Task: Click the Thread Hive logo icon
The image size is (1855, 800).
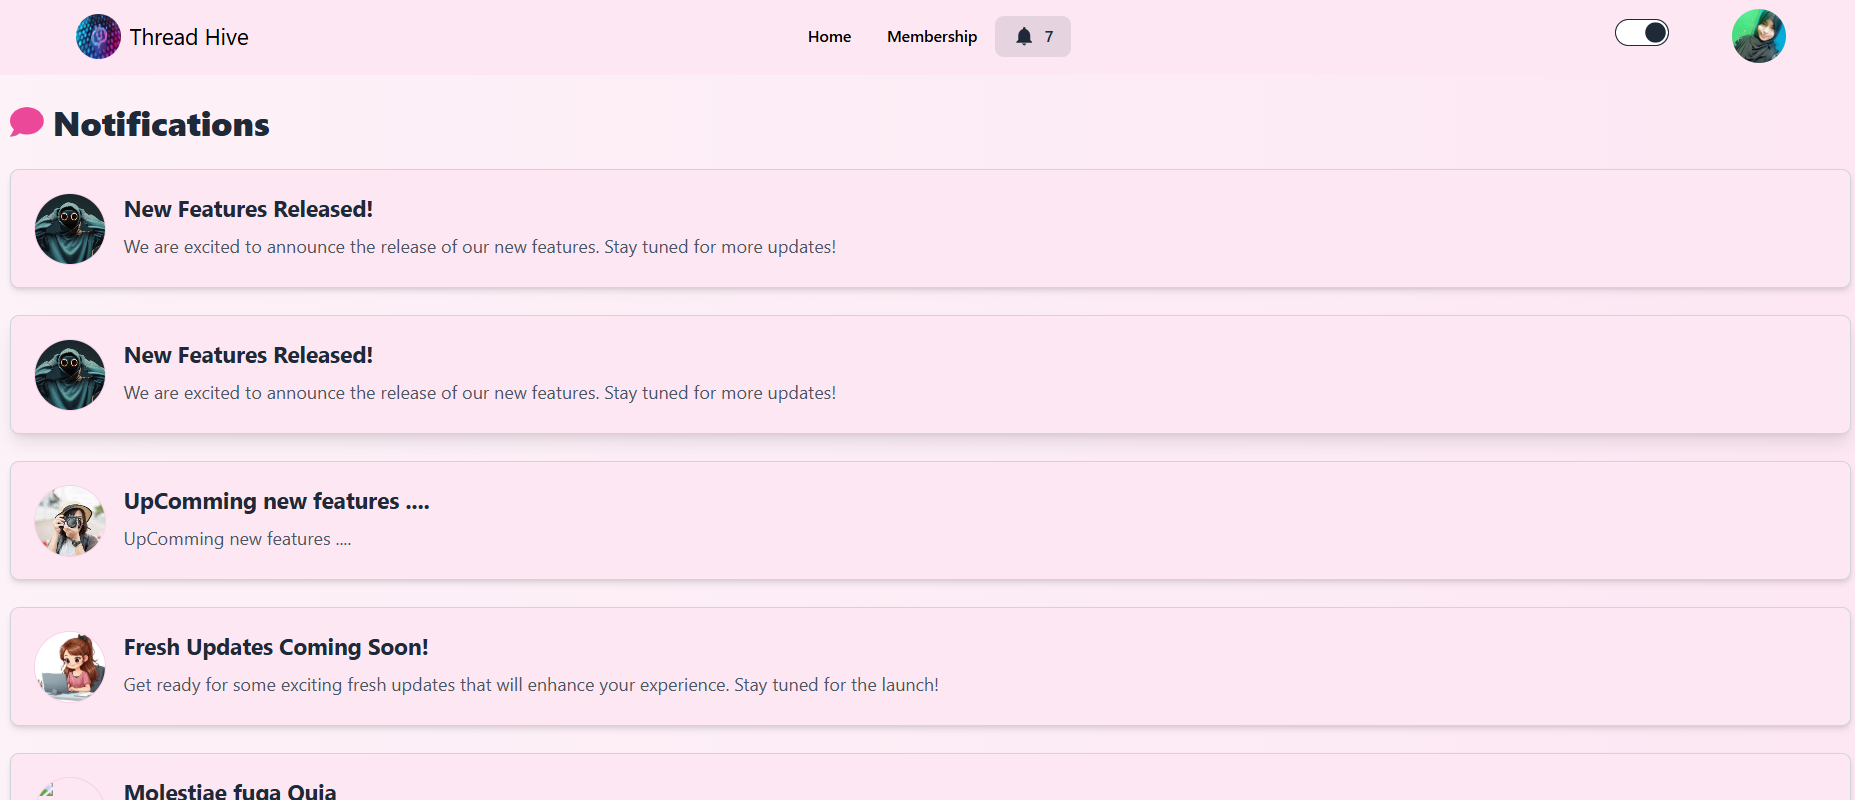Action: point(98,37)
